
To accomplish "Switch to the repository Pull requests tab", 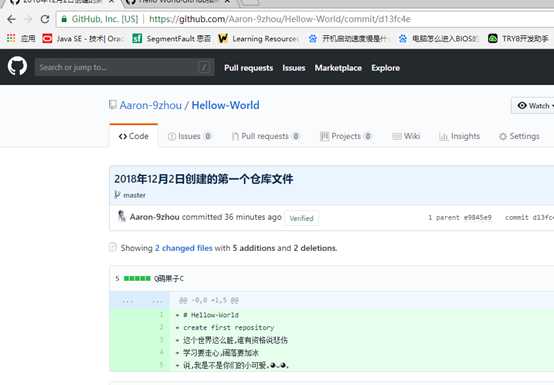I will coord(265,136).
